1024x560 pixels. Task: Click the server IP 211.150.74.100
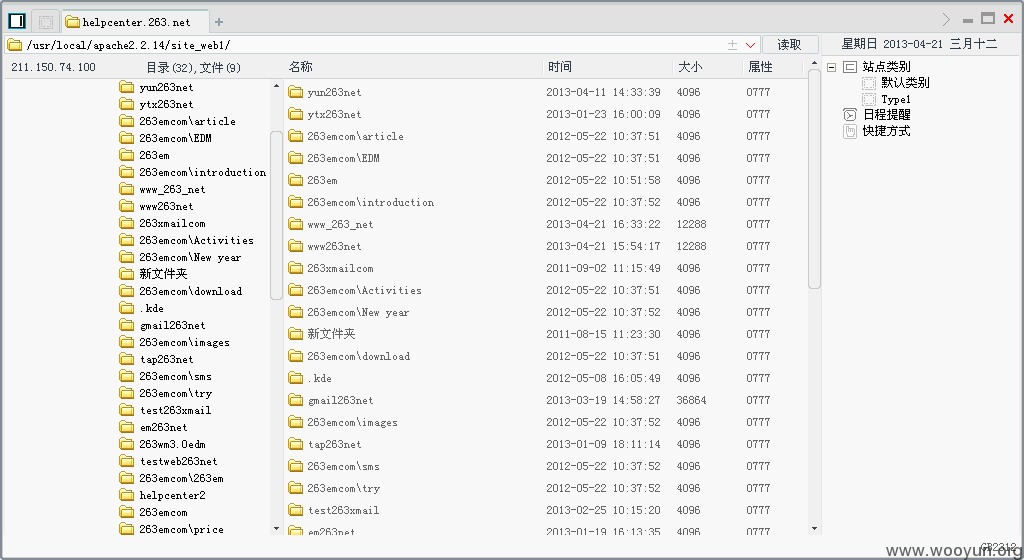[x=53, y=67]
